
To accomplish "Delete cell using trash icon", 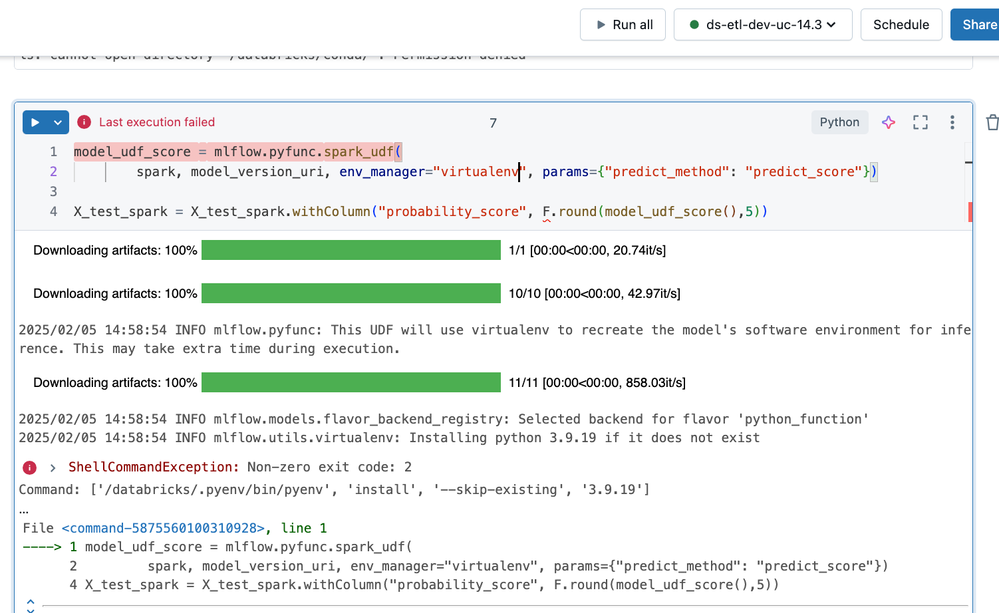I will [991, 122].
